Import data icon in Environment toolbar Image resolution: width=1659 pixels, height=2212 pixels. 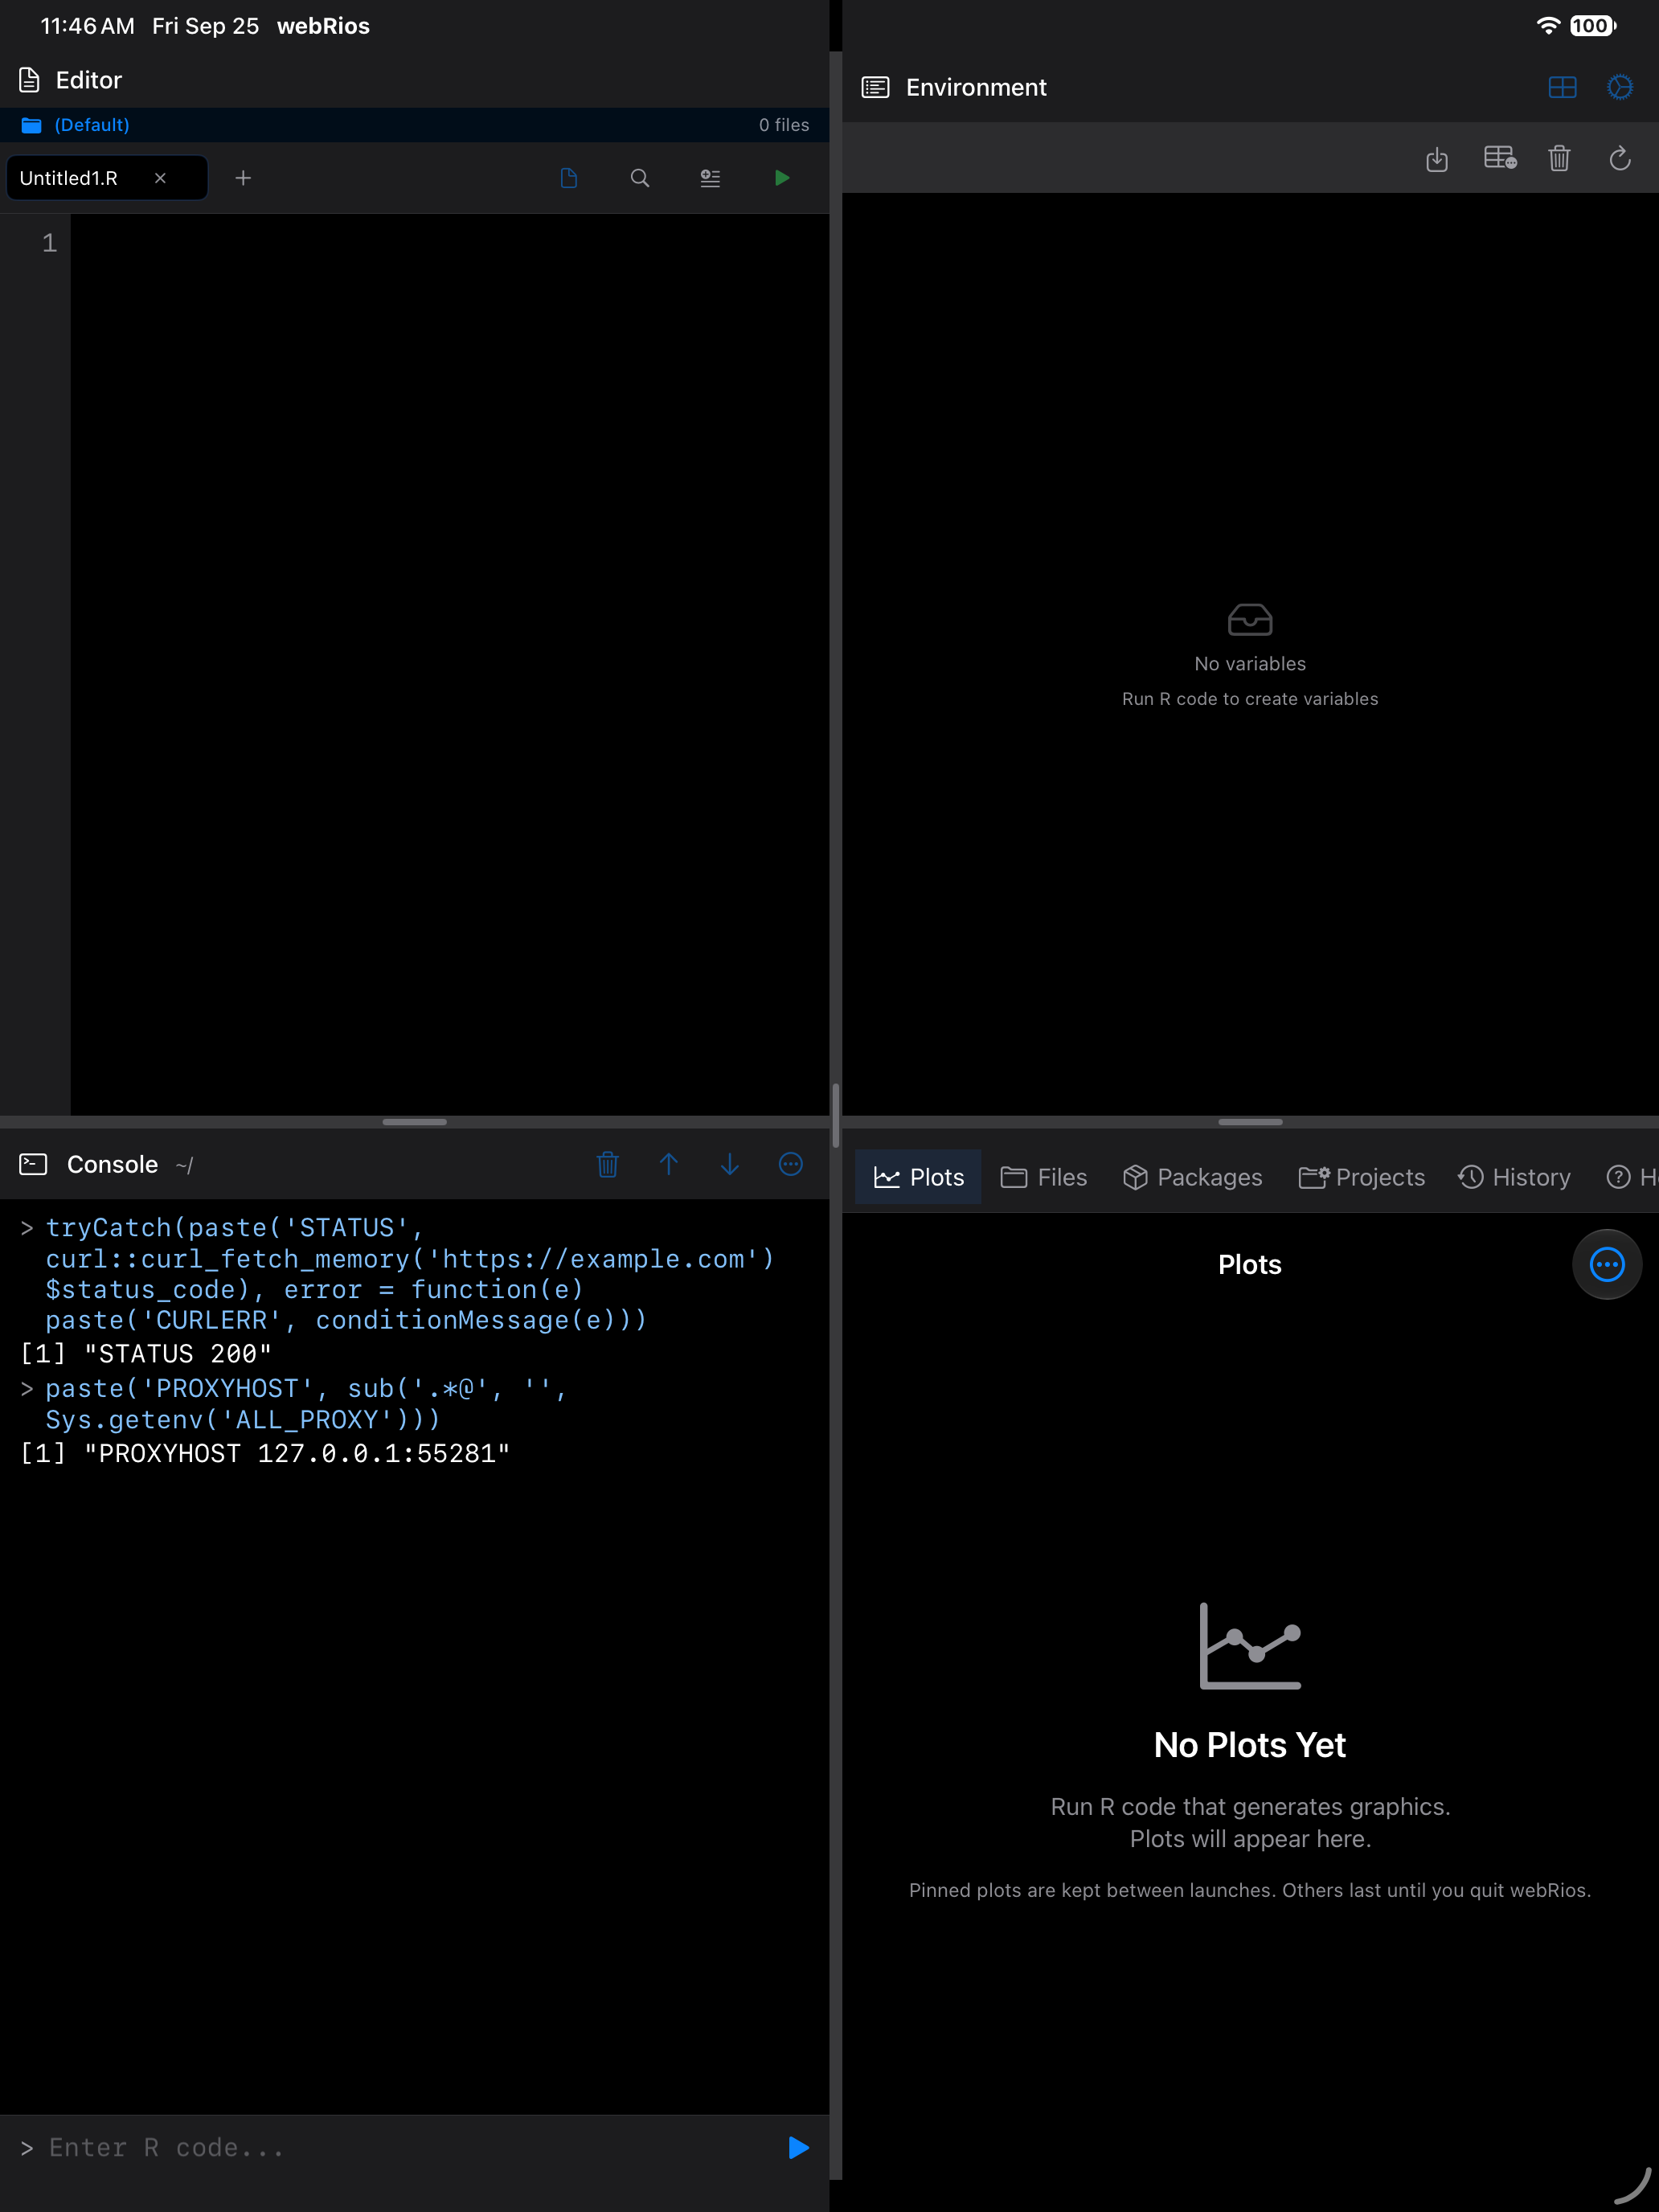click(x=1437, y=159)
